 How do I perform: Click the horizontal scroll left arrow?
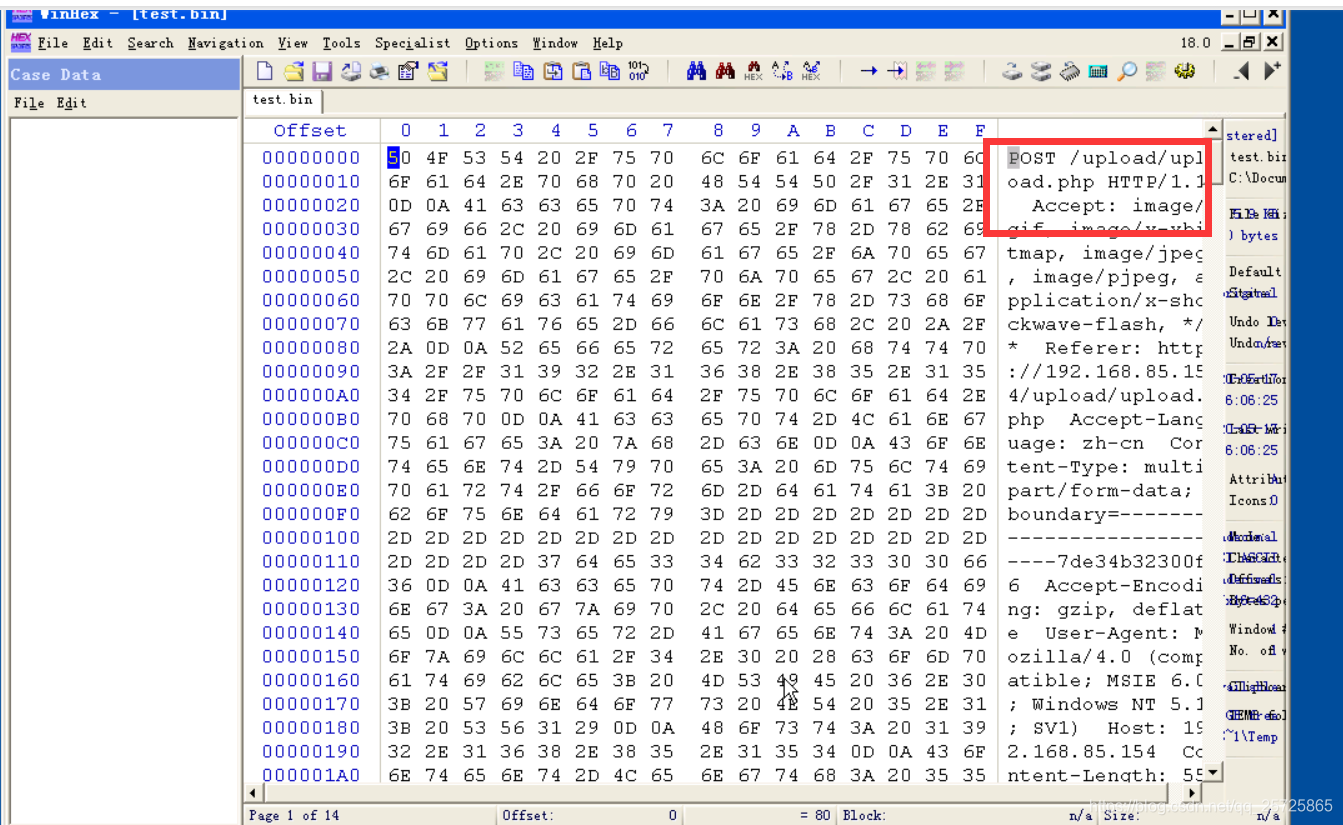253,792
